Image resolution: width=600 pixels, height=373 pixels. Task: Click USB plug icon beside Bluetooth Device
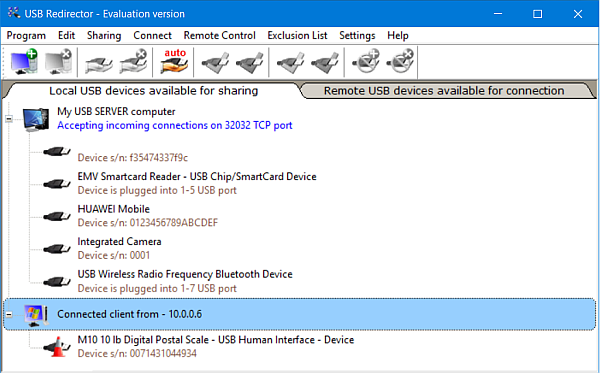(x=57, y=282)
